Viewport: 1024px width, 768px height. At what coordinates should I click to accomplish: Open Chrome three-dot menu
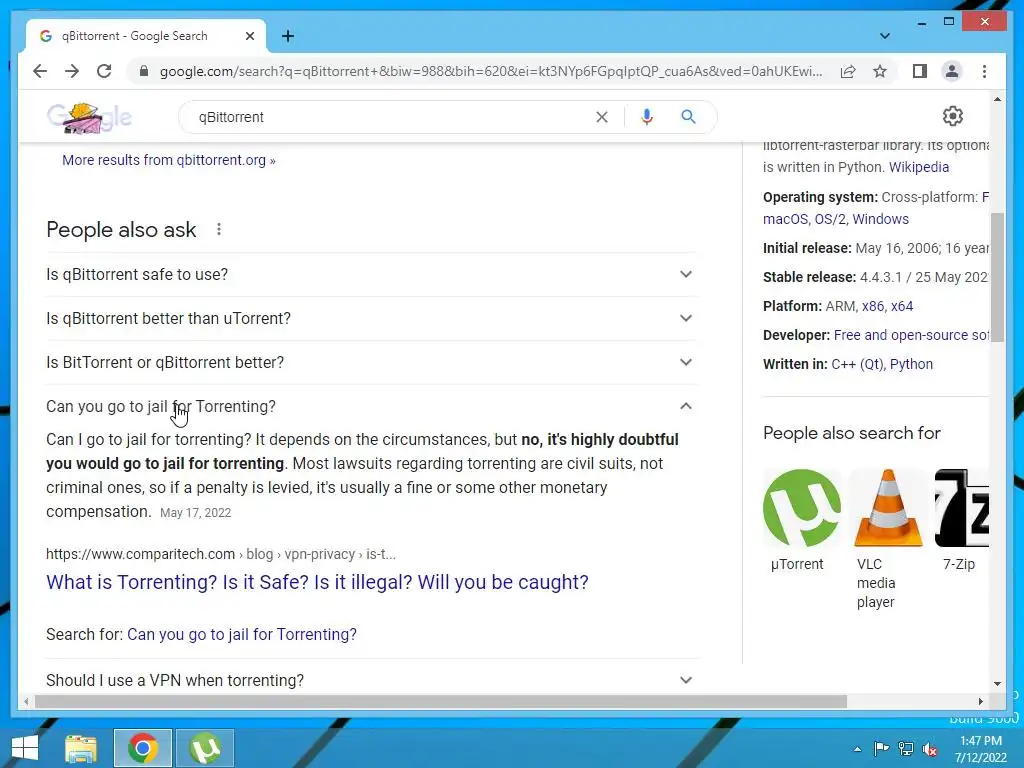[984, 71]
